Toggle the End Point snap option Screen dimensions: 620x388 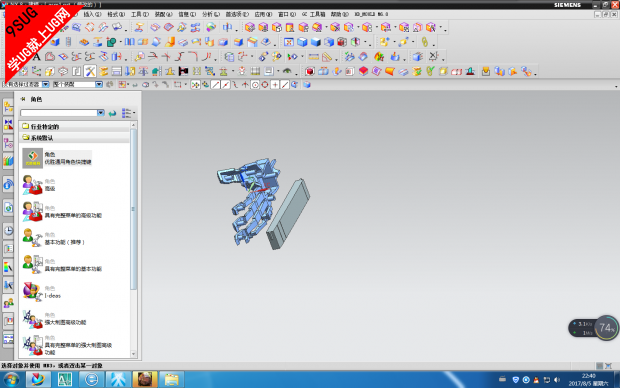click(x=215, y=85)
